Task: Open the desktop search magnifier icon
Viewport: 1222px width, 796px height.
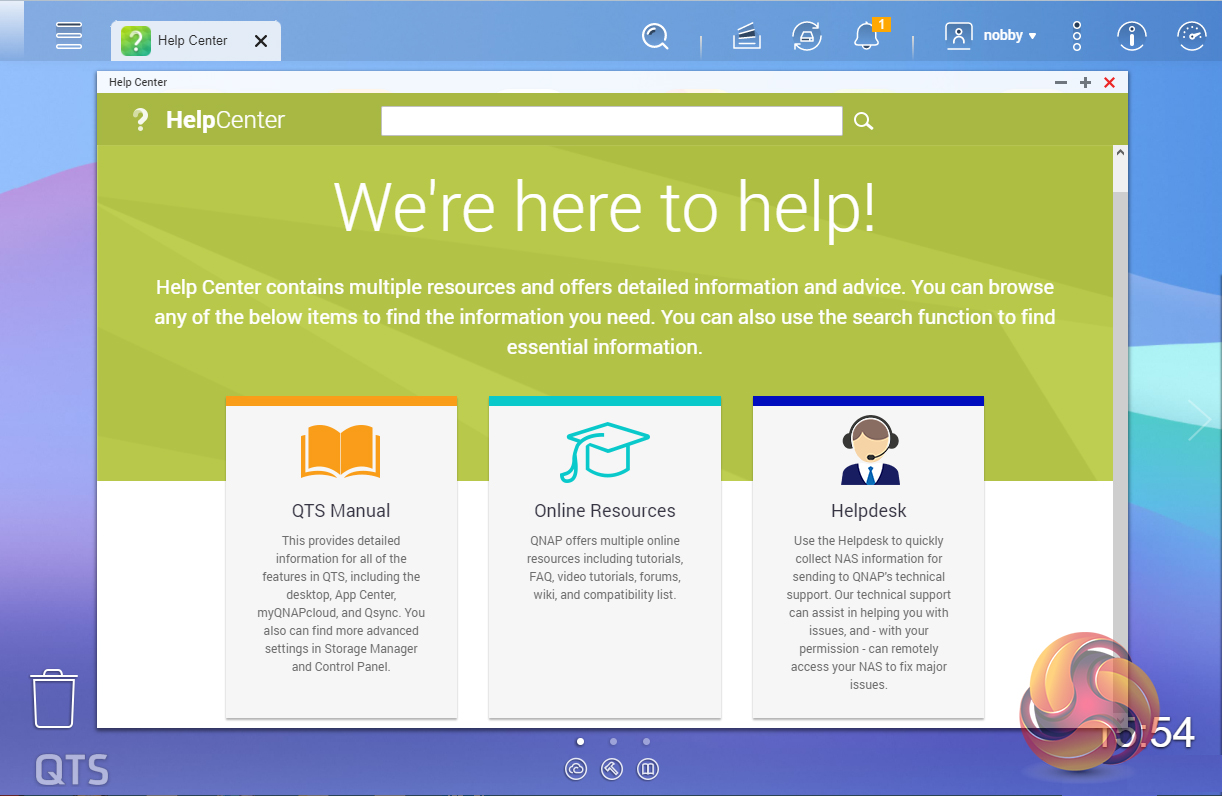Action: pyautogui.click(x=655, y=37)
